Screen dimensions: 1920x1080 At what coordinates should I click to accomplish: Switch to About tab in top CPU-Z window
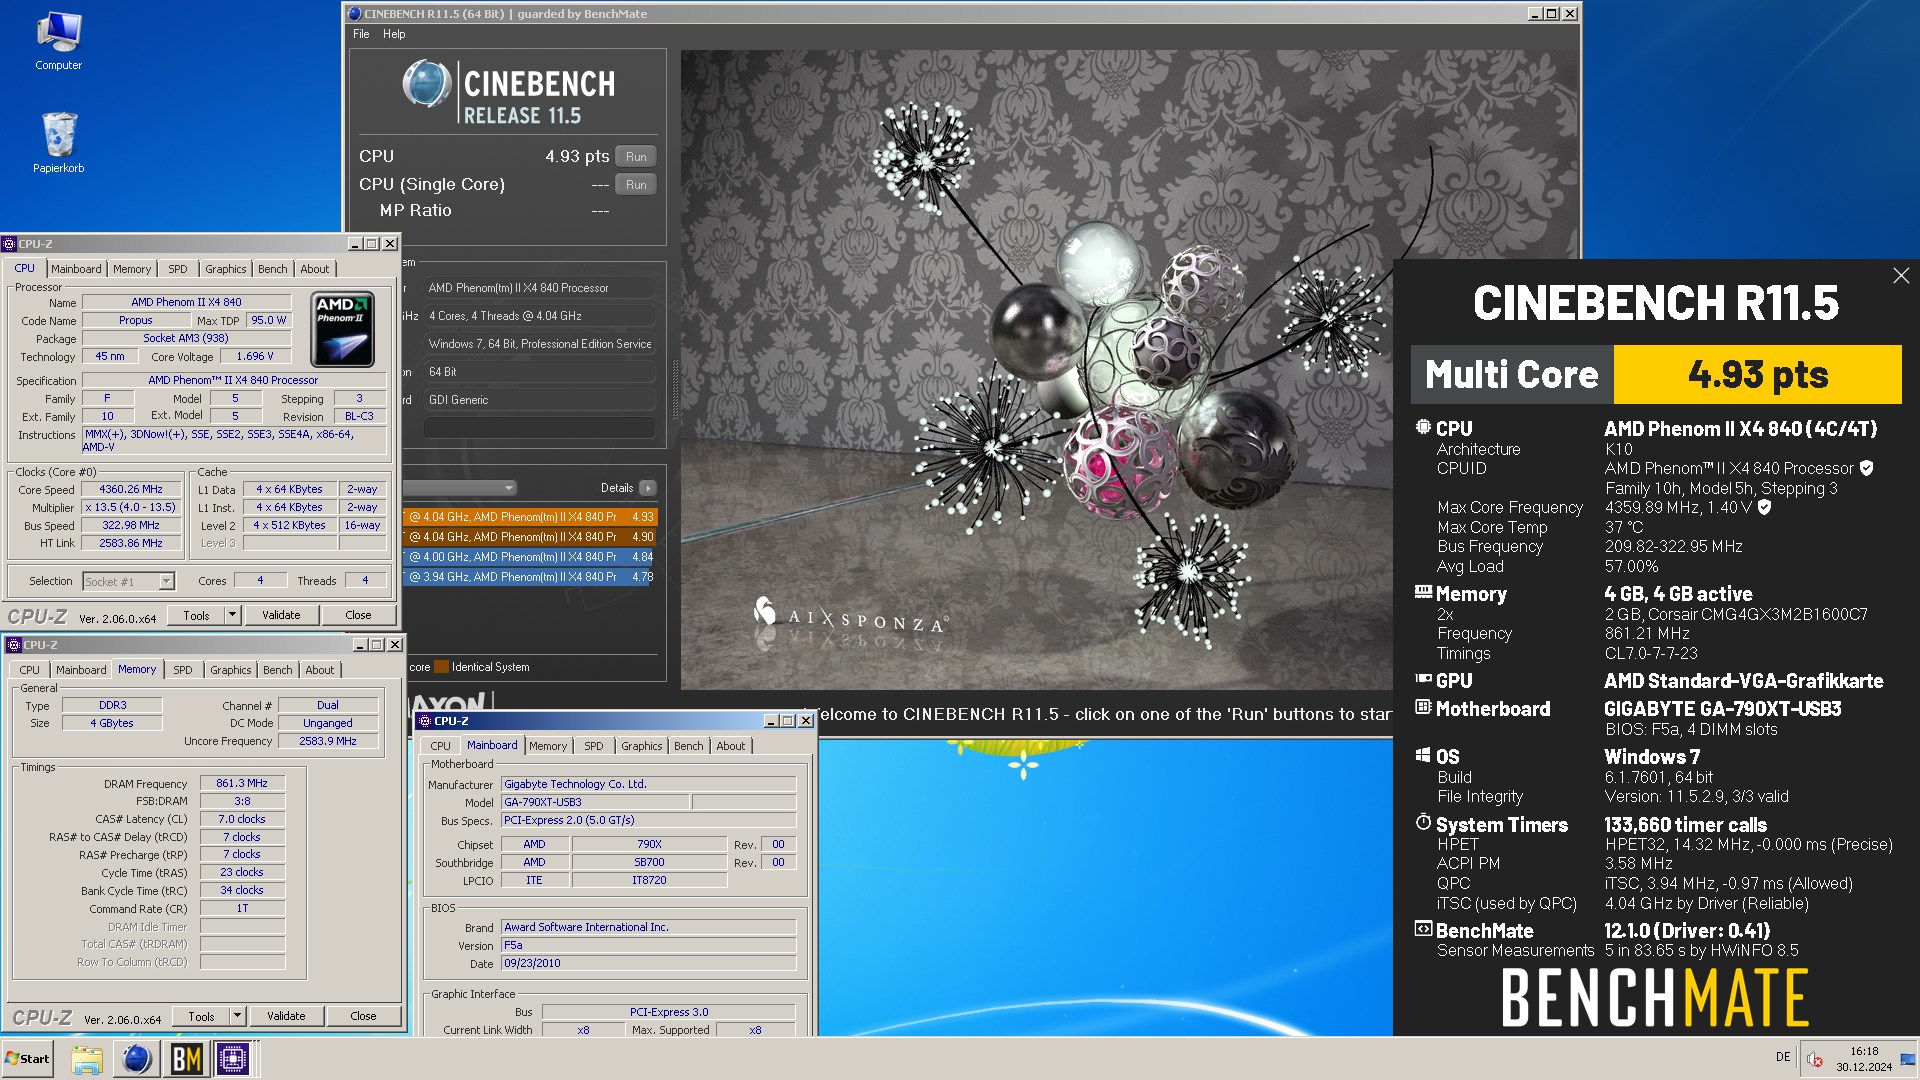point(315,269)
